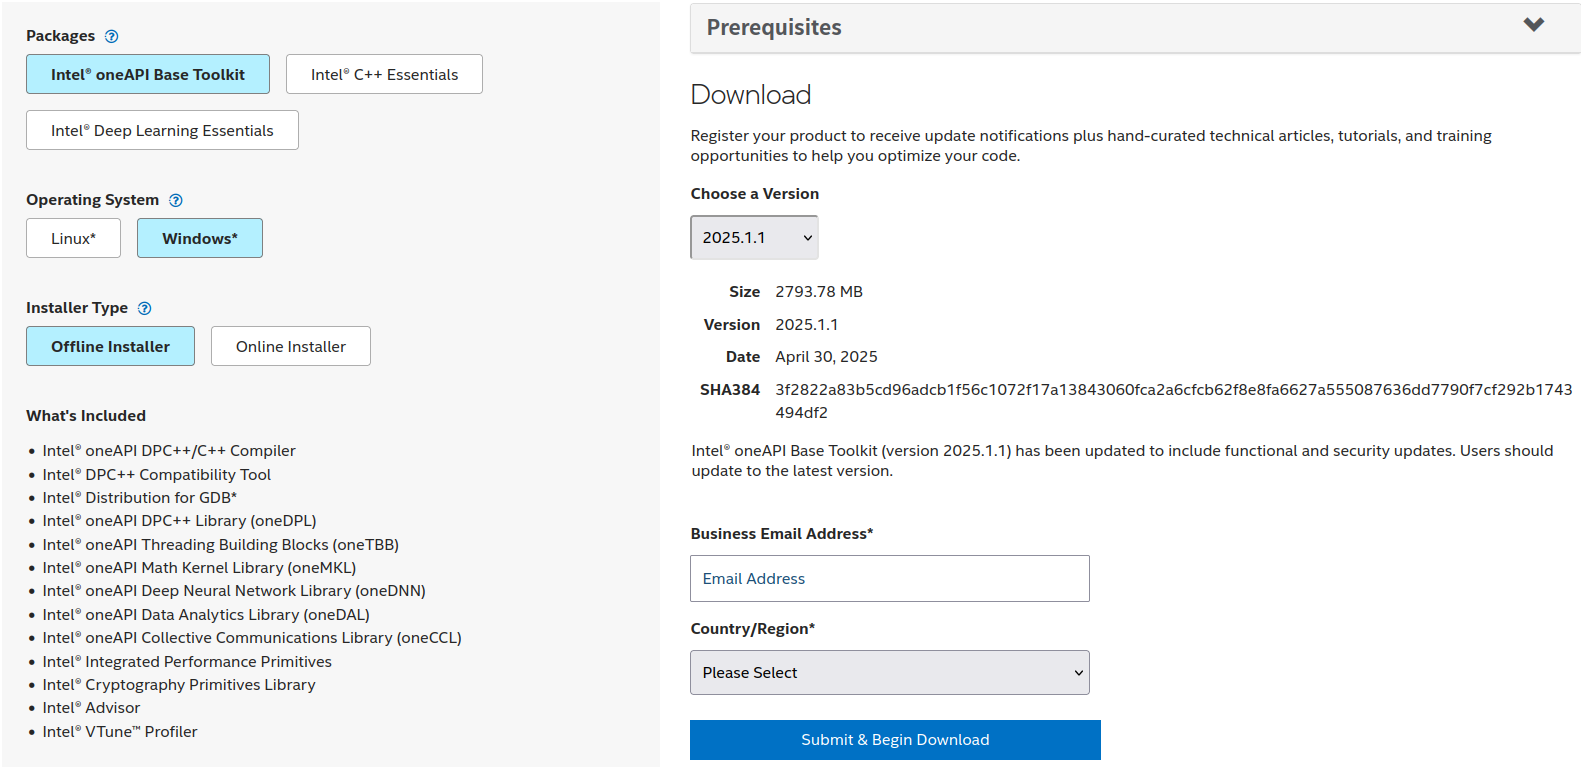
Task: Click Intel VTune Profiler list entry
Action: pos(120,732)
